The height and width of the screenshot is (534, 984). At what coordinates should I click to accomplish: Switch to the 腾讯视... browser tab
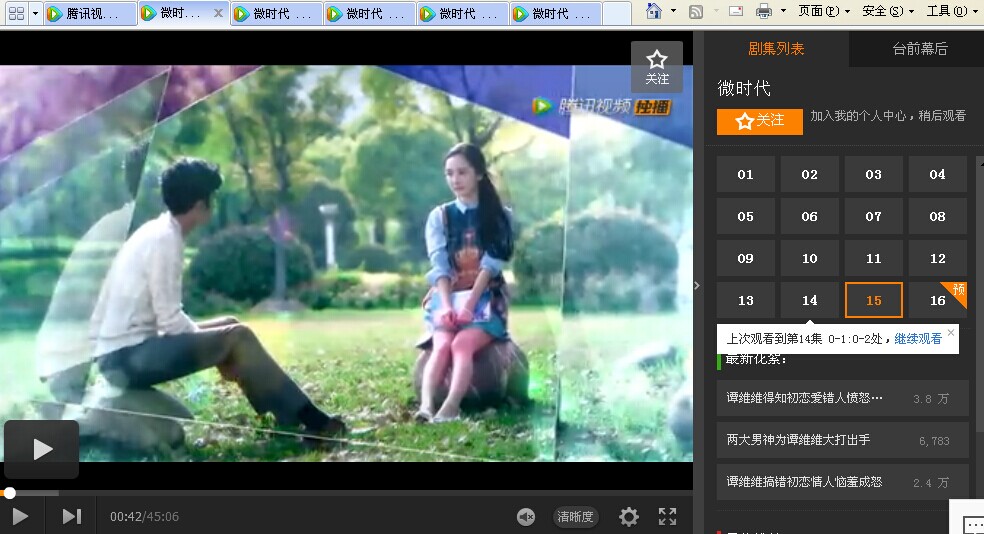pos(91,13)
